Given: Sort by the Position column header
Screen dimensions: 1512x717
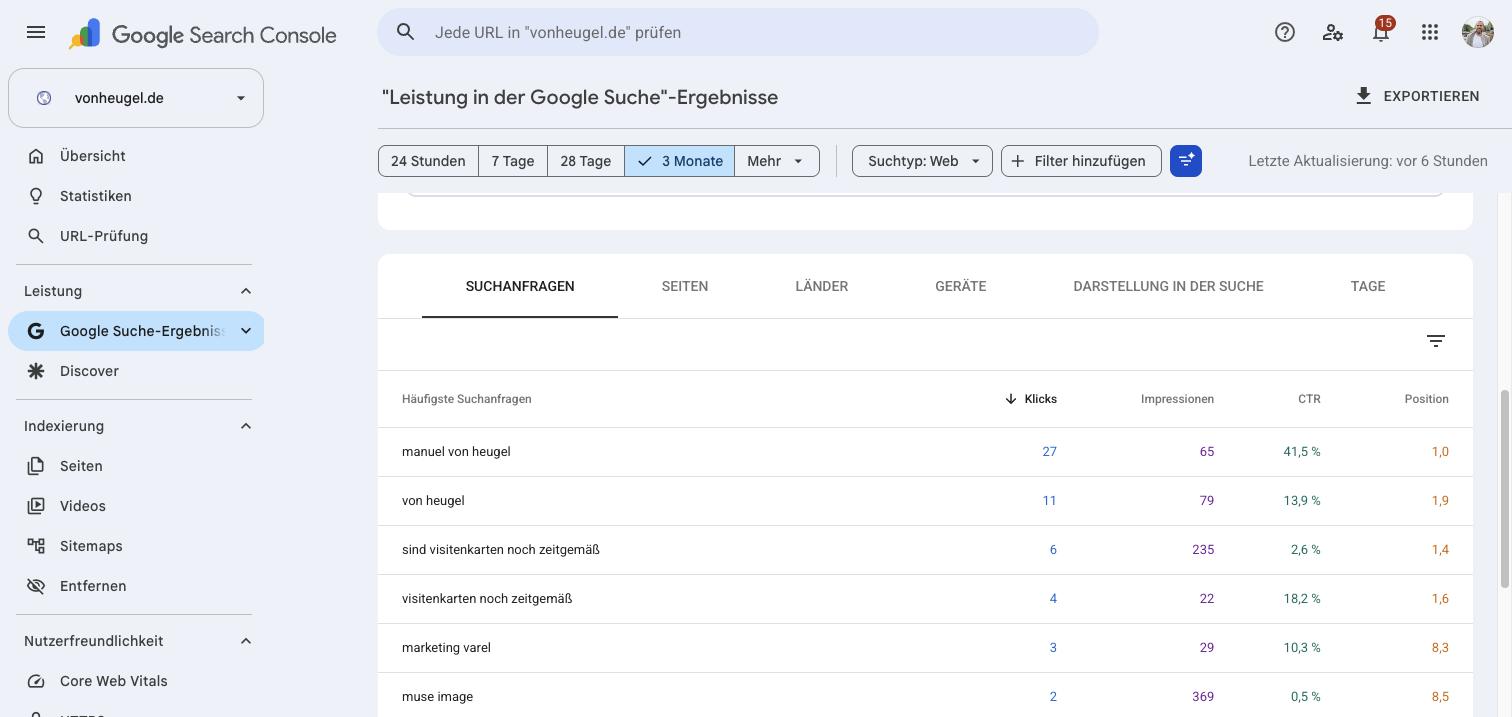Looking at the screenshot, I should coord(1426,399).
